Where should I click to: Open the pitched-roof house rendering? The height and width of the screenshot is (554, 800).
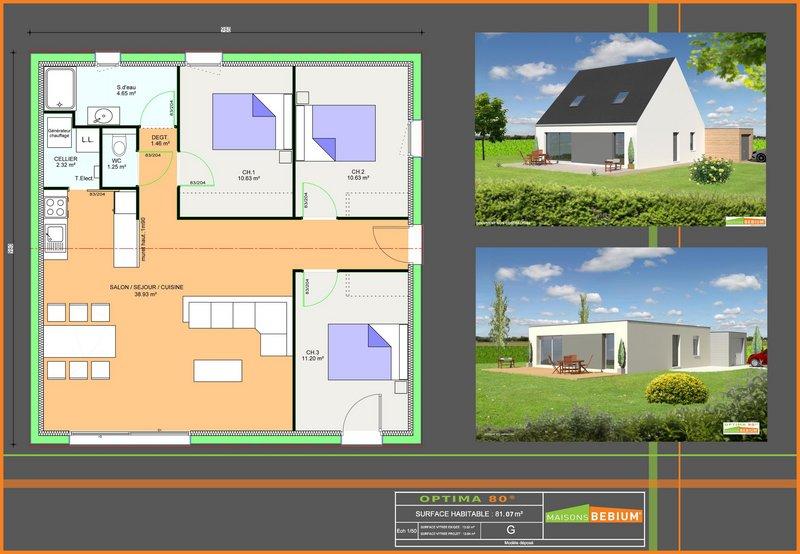coord(619,129)
